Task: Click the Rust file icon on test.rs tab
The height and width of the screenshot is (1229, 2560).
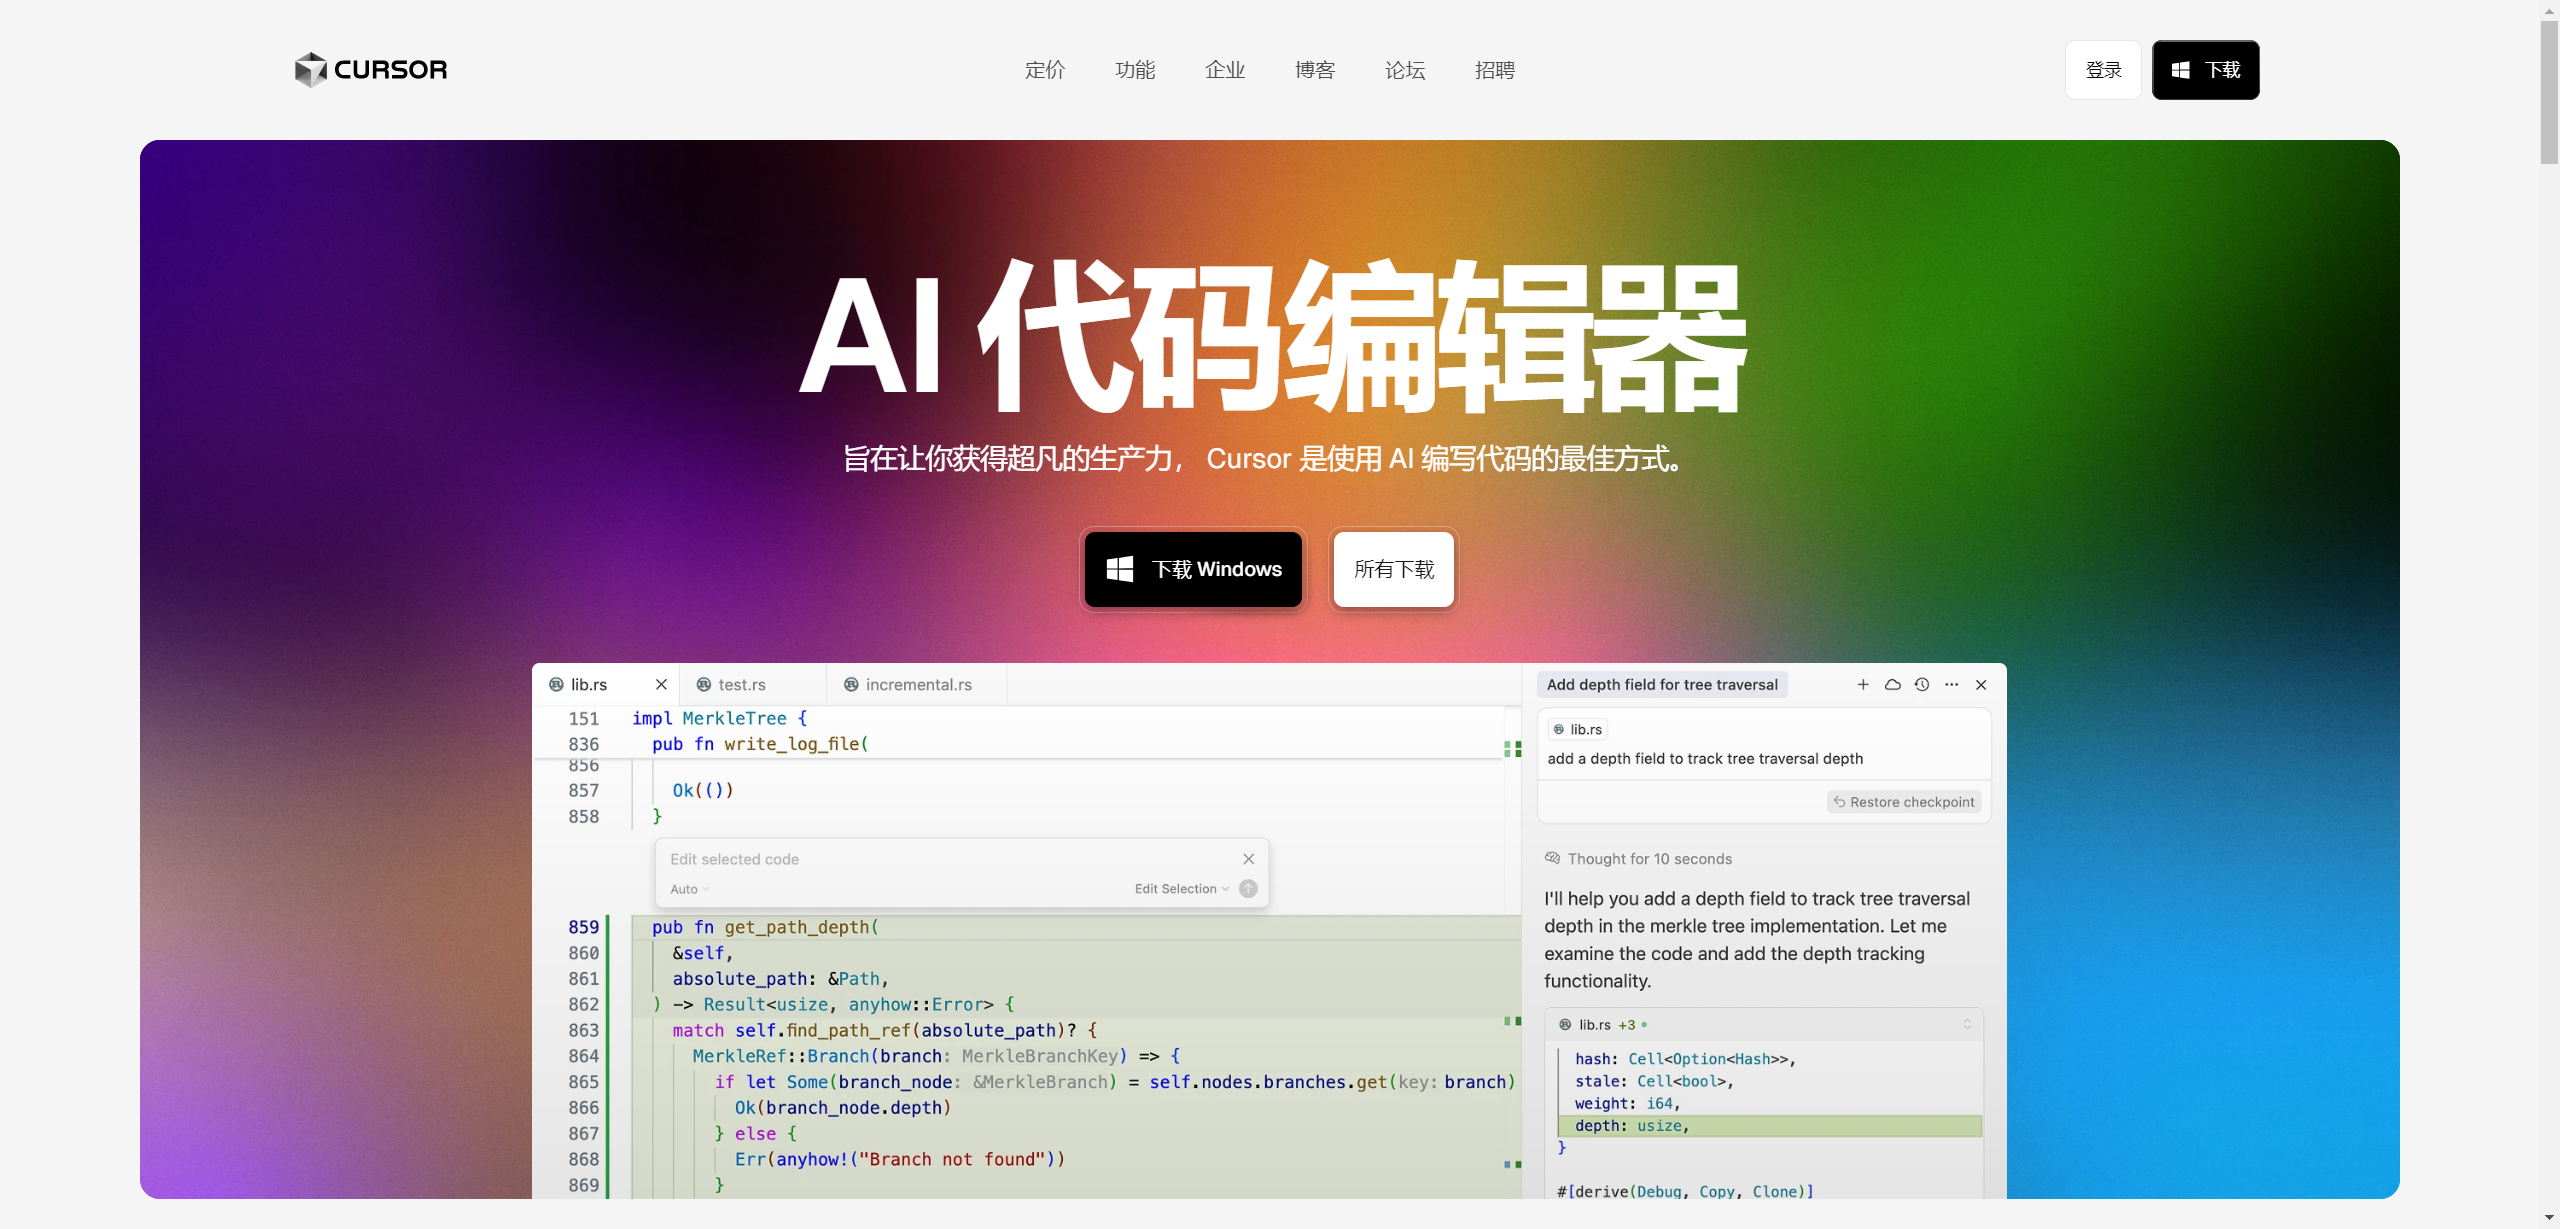Action: click(x=704, y=685)
